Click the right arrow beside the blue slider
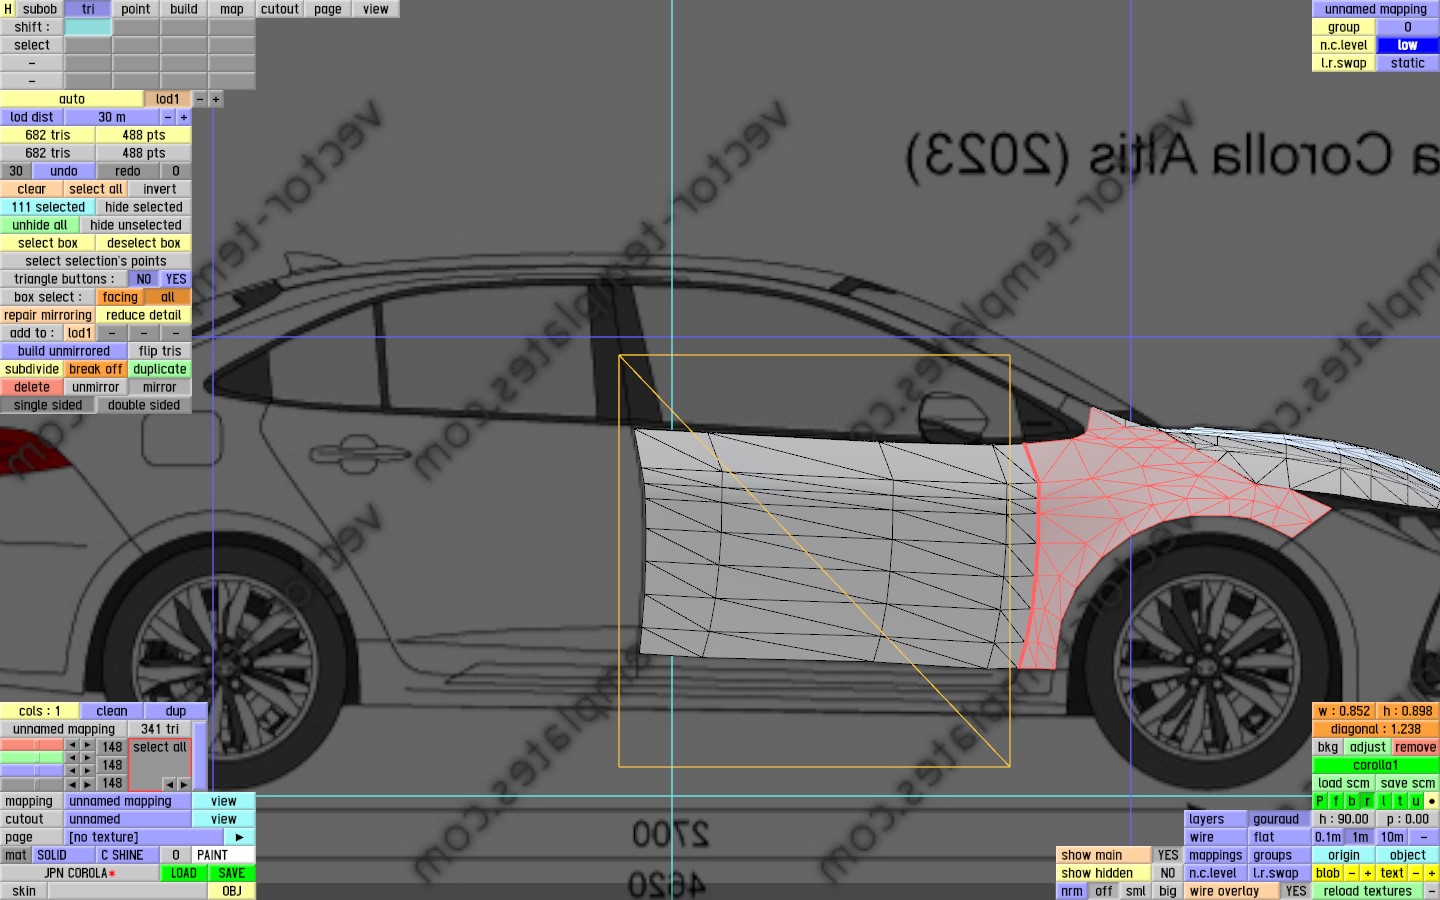 tap(88, 771)
